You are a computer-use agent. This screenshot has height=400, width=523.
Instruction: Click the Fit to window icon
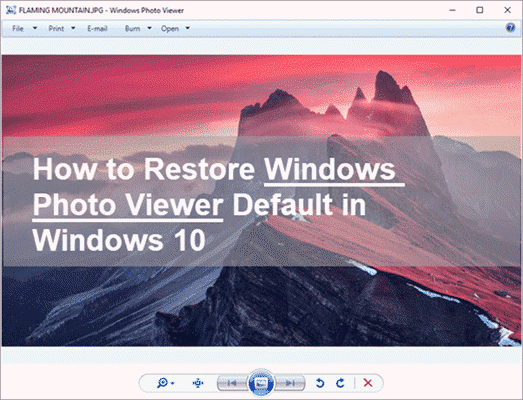point(198,383)
